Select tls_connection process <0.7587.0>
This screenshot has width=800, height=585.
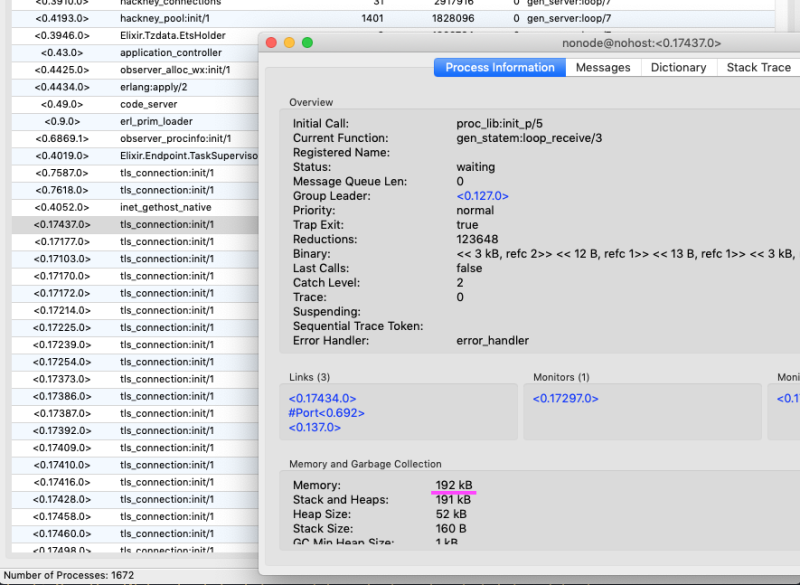pos(130,173)
